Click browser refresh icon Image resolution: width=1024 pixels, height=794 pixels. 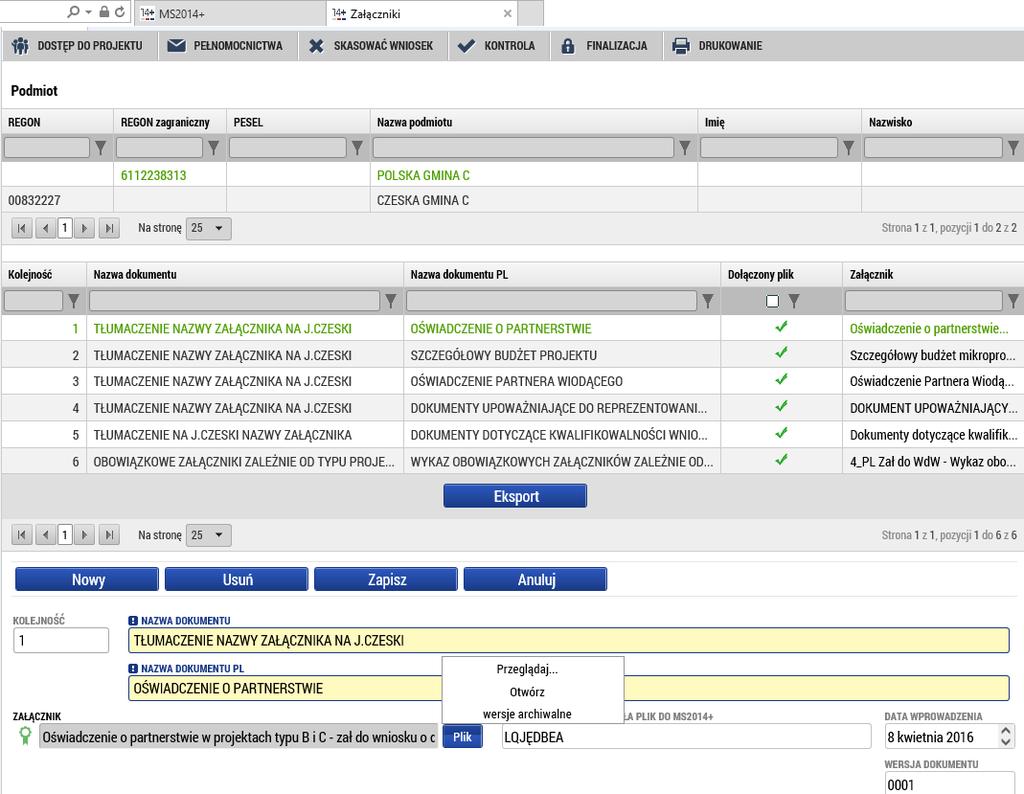pos(120,12)
